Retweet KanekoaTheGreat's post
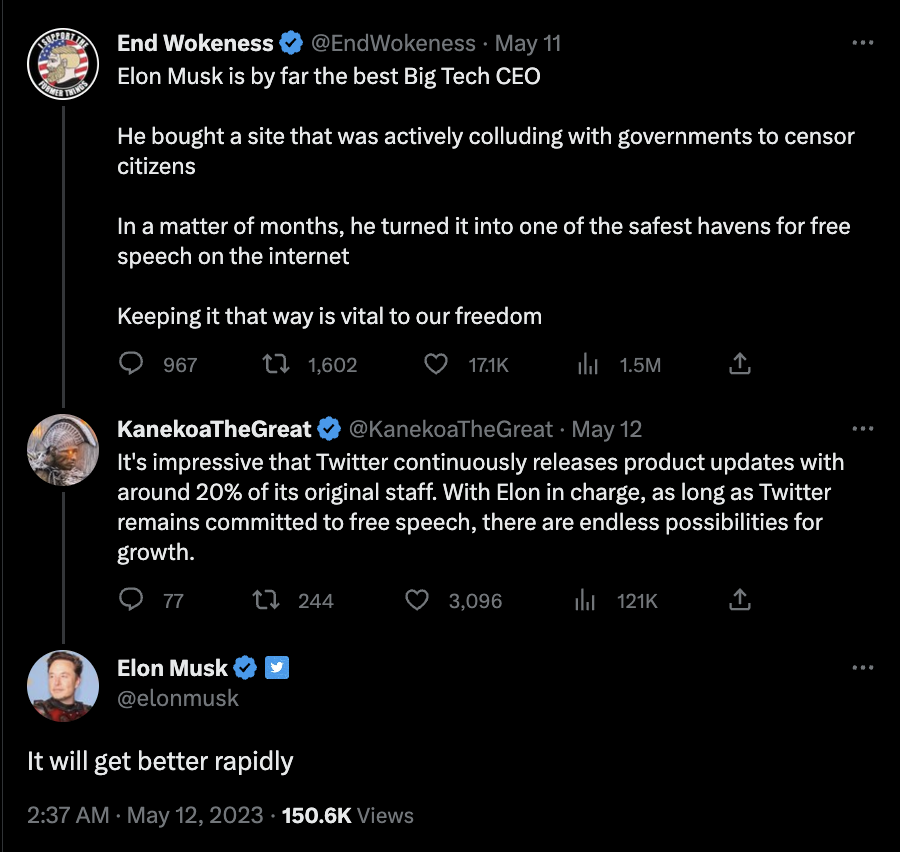This screenshot has width=900, height=852. 265,600
